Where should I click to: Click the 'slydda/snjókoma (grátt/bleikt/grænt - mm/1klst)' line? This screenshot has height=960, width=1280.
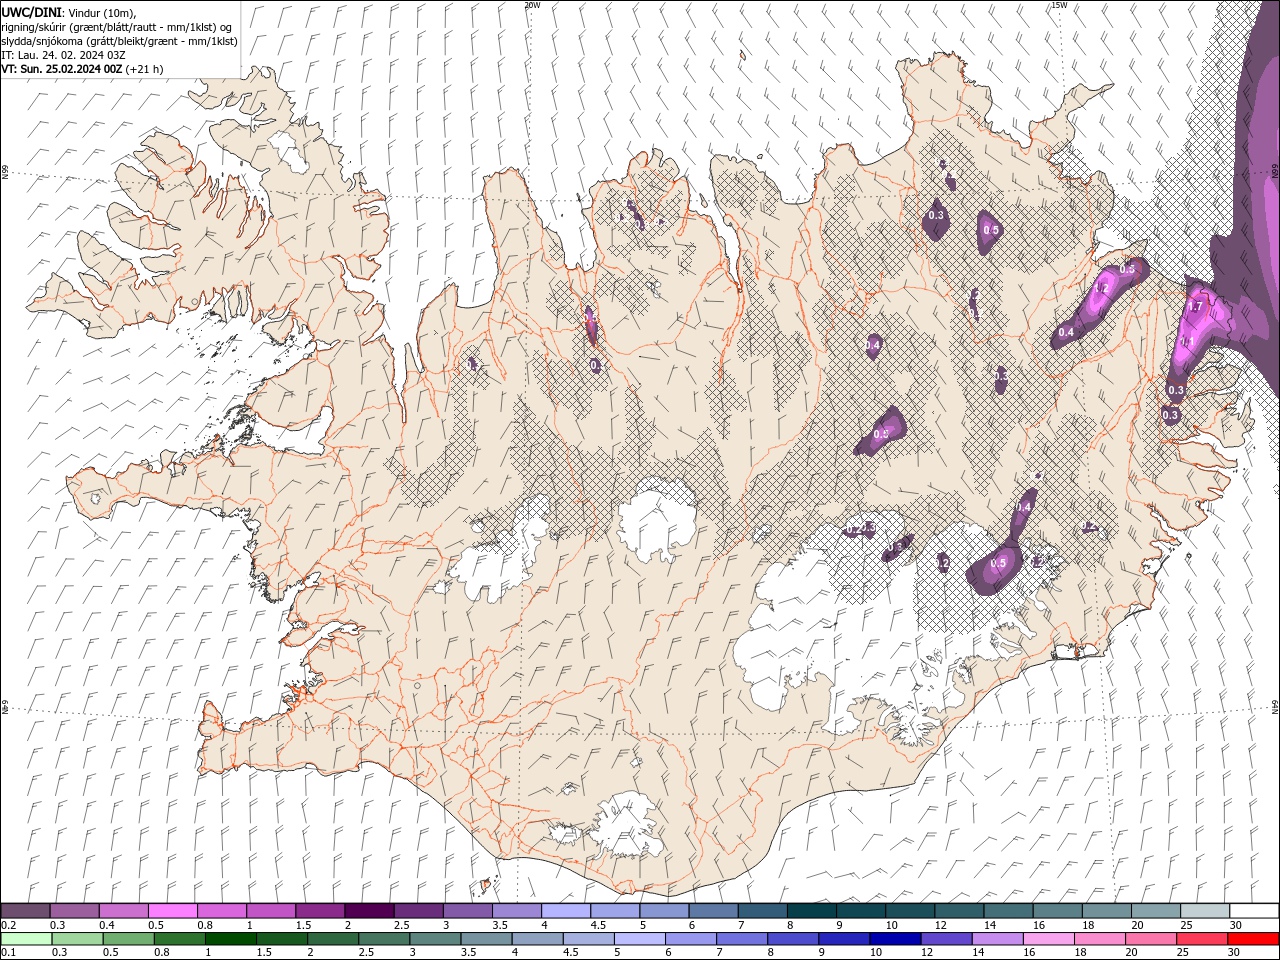tap(119, 41)
